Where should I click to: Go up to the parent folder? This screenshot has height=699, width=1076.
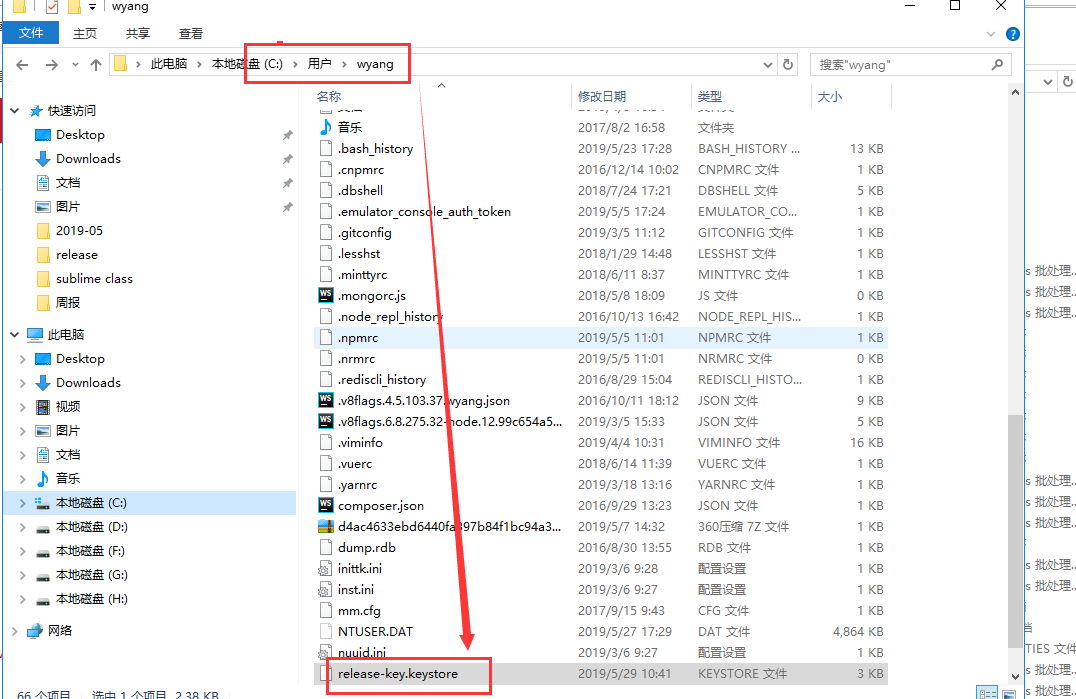coord(95,63)
